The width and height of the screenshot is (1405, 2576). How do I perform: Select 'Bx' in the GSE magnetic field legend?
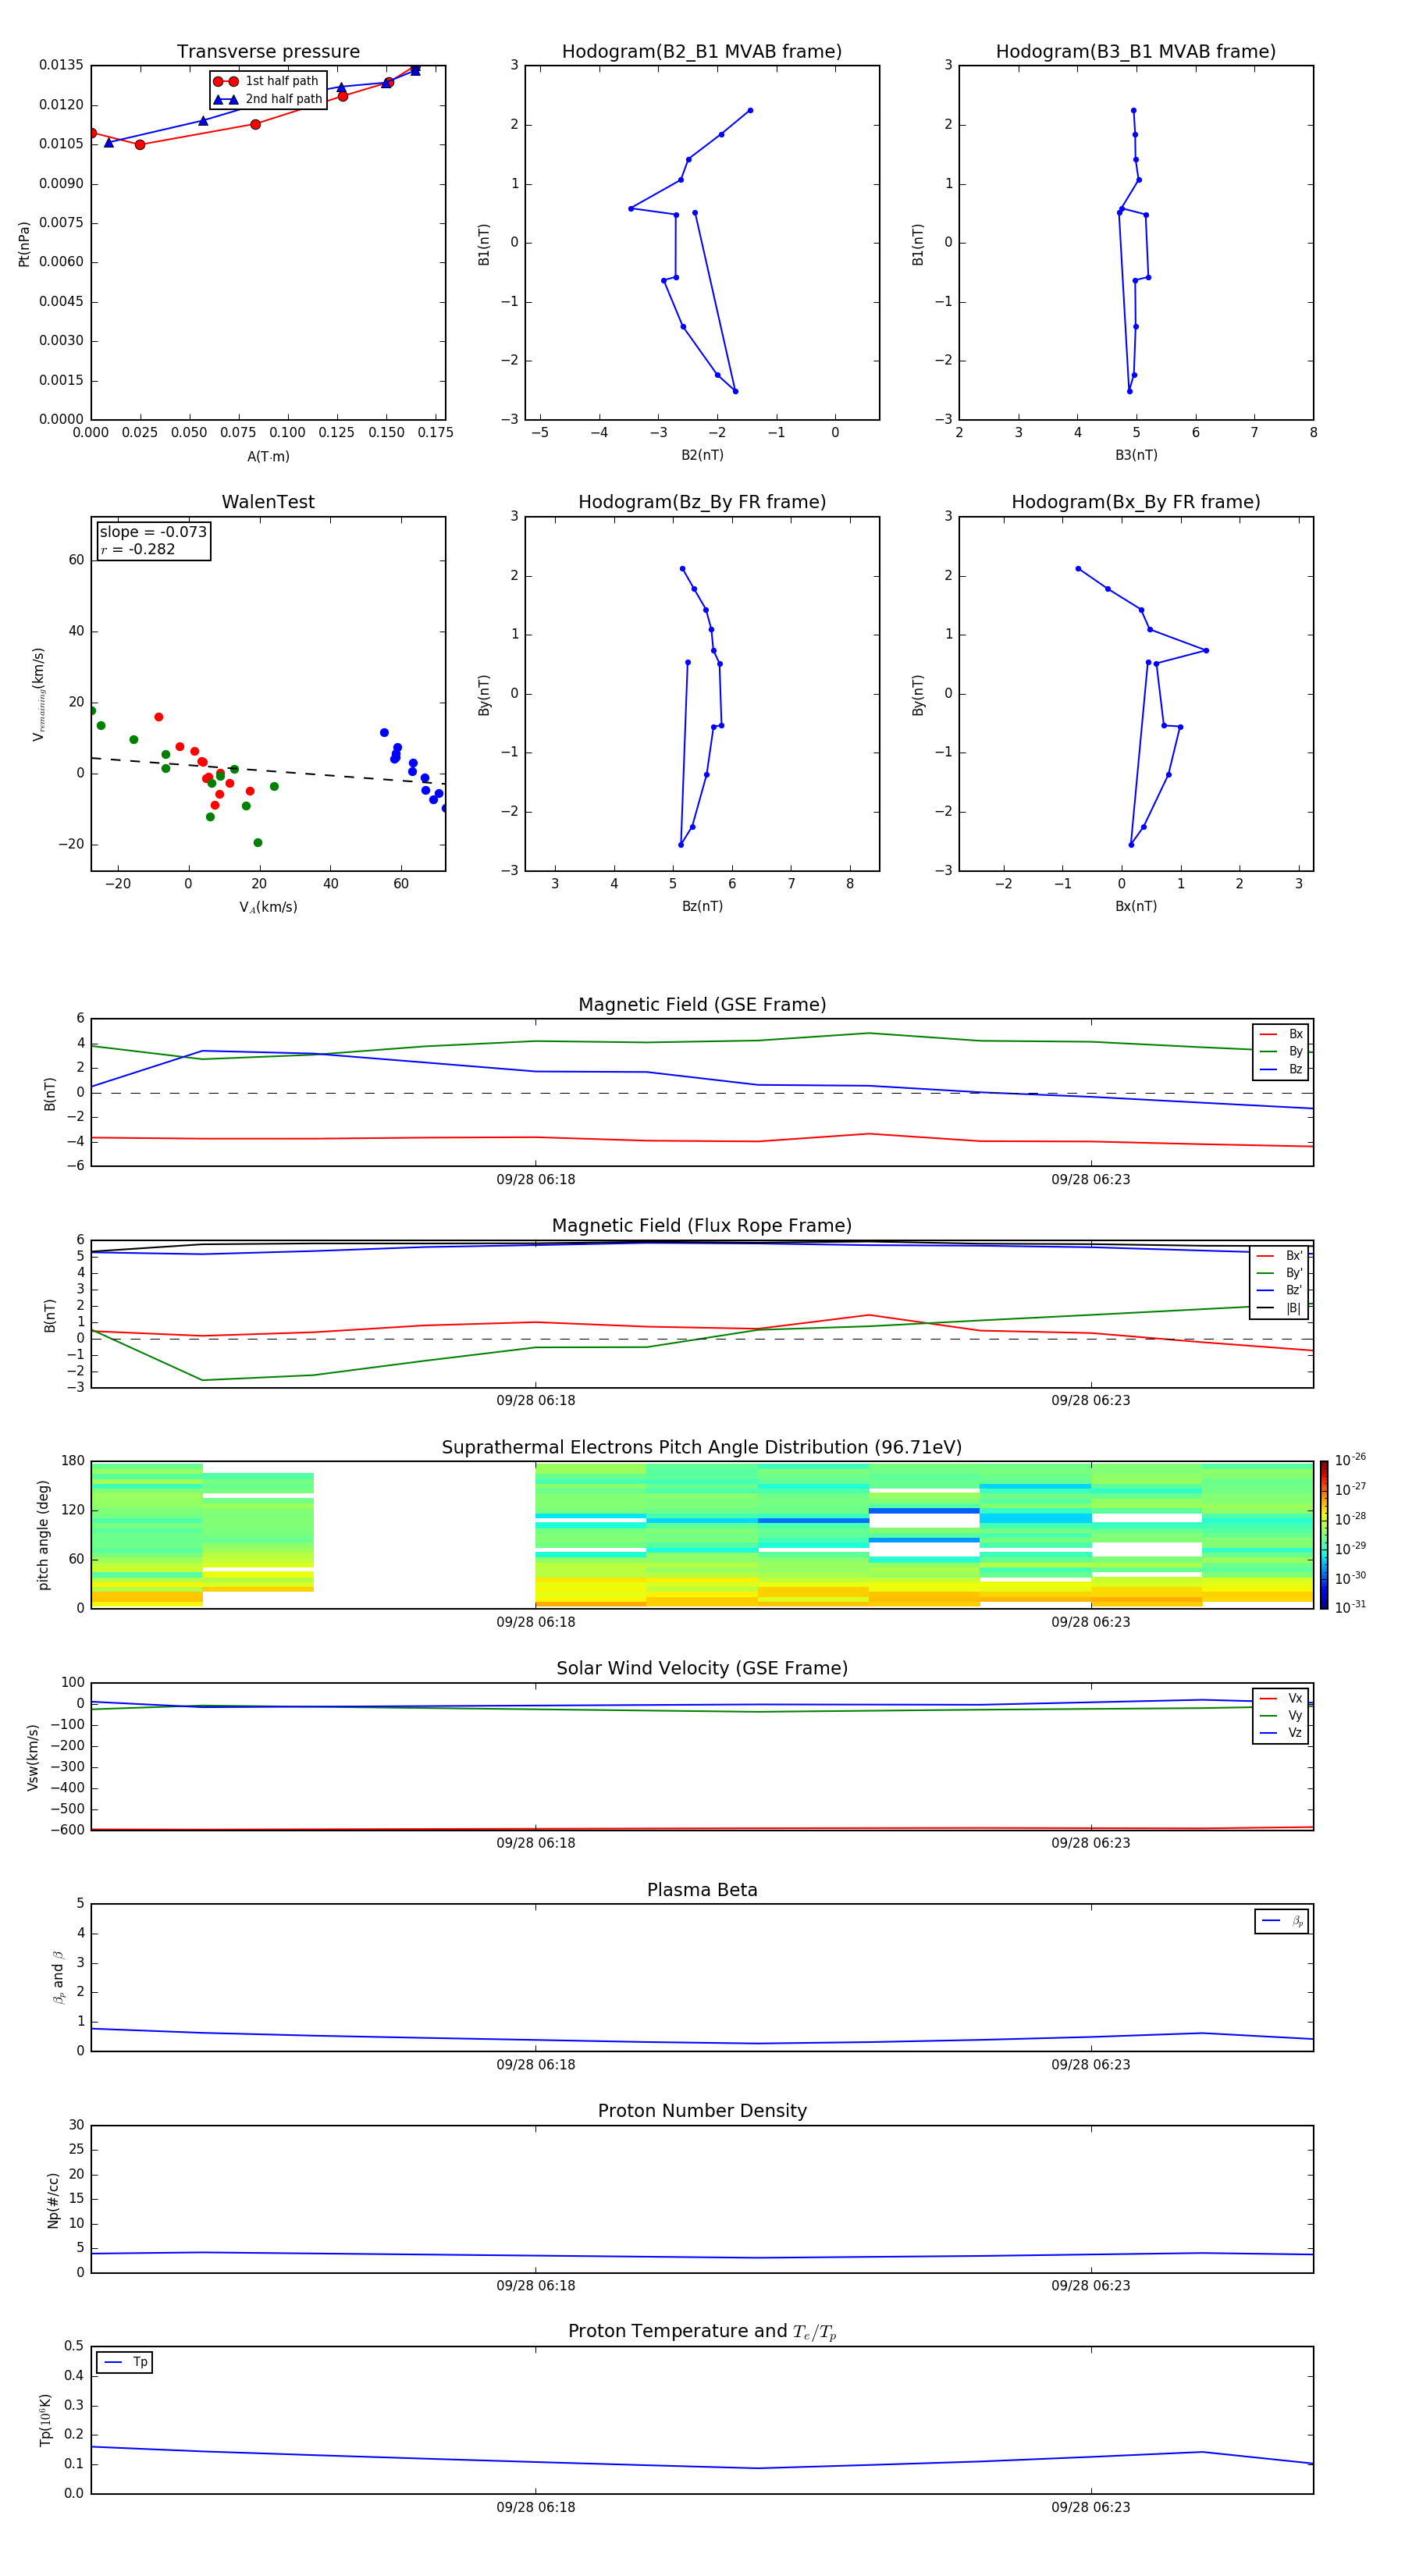(x=1282, y=1034)
